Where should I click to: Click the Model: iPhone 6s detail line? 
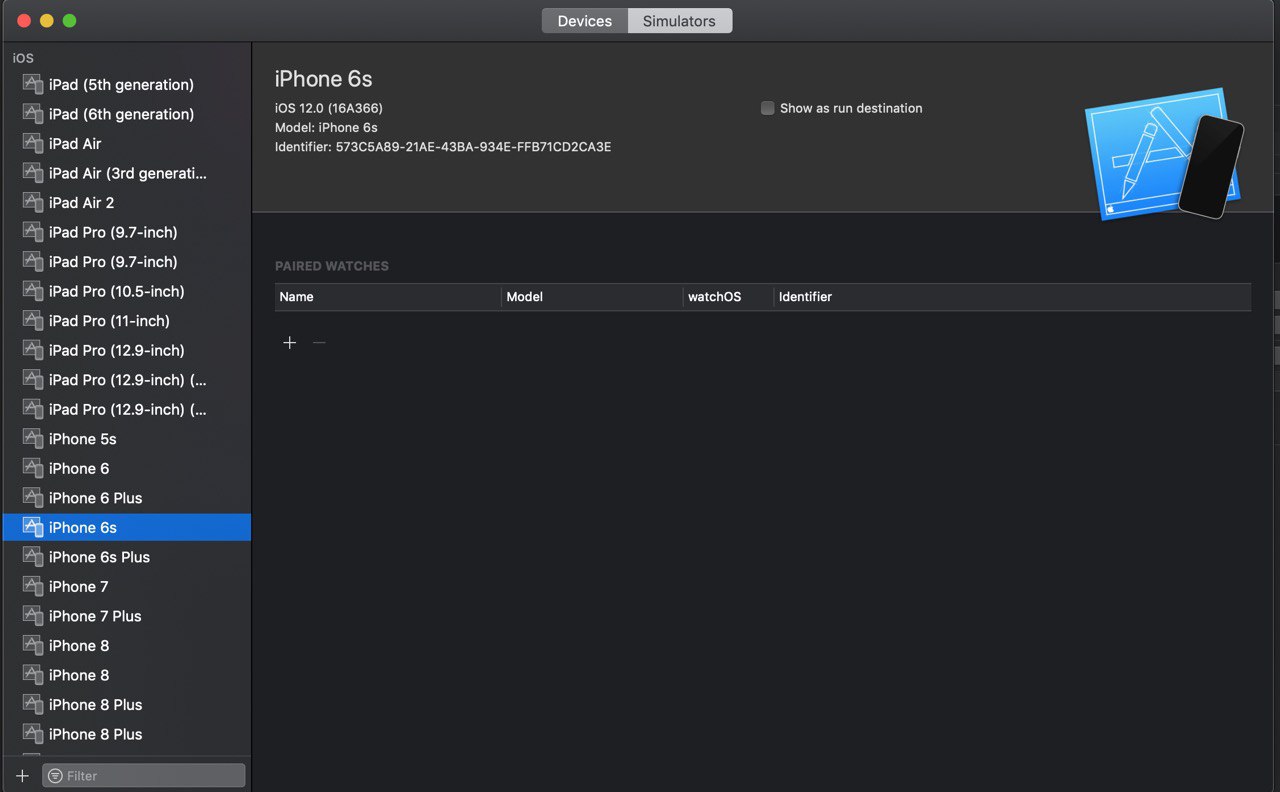tap(326, 127)
